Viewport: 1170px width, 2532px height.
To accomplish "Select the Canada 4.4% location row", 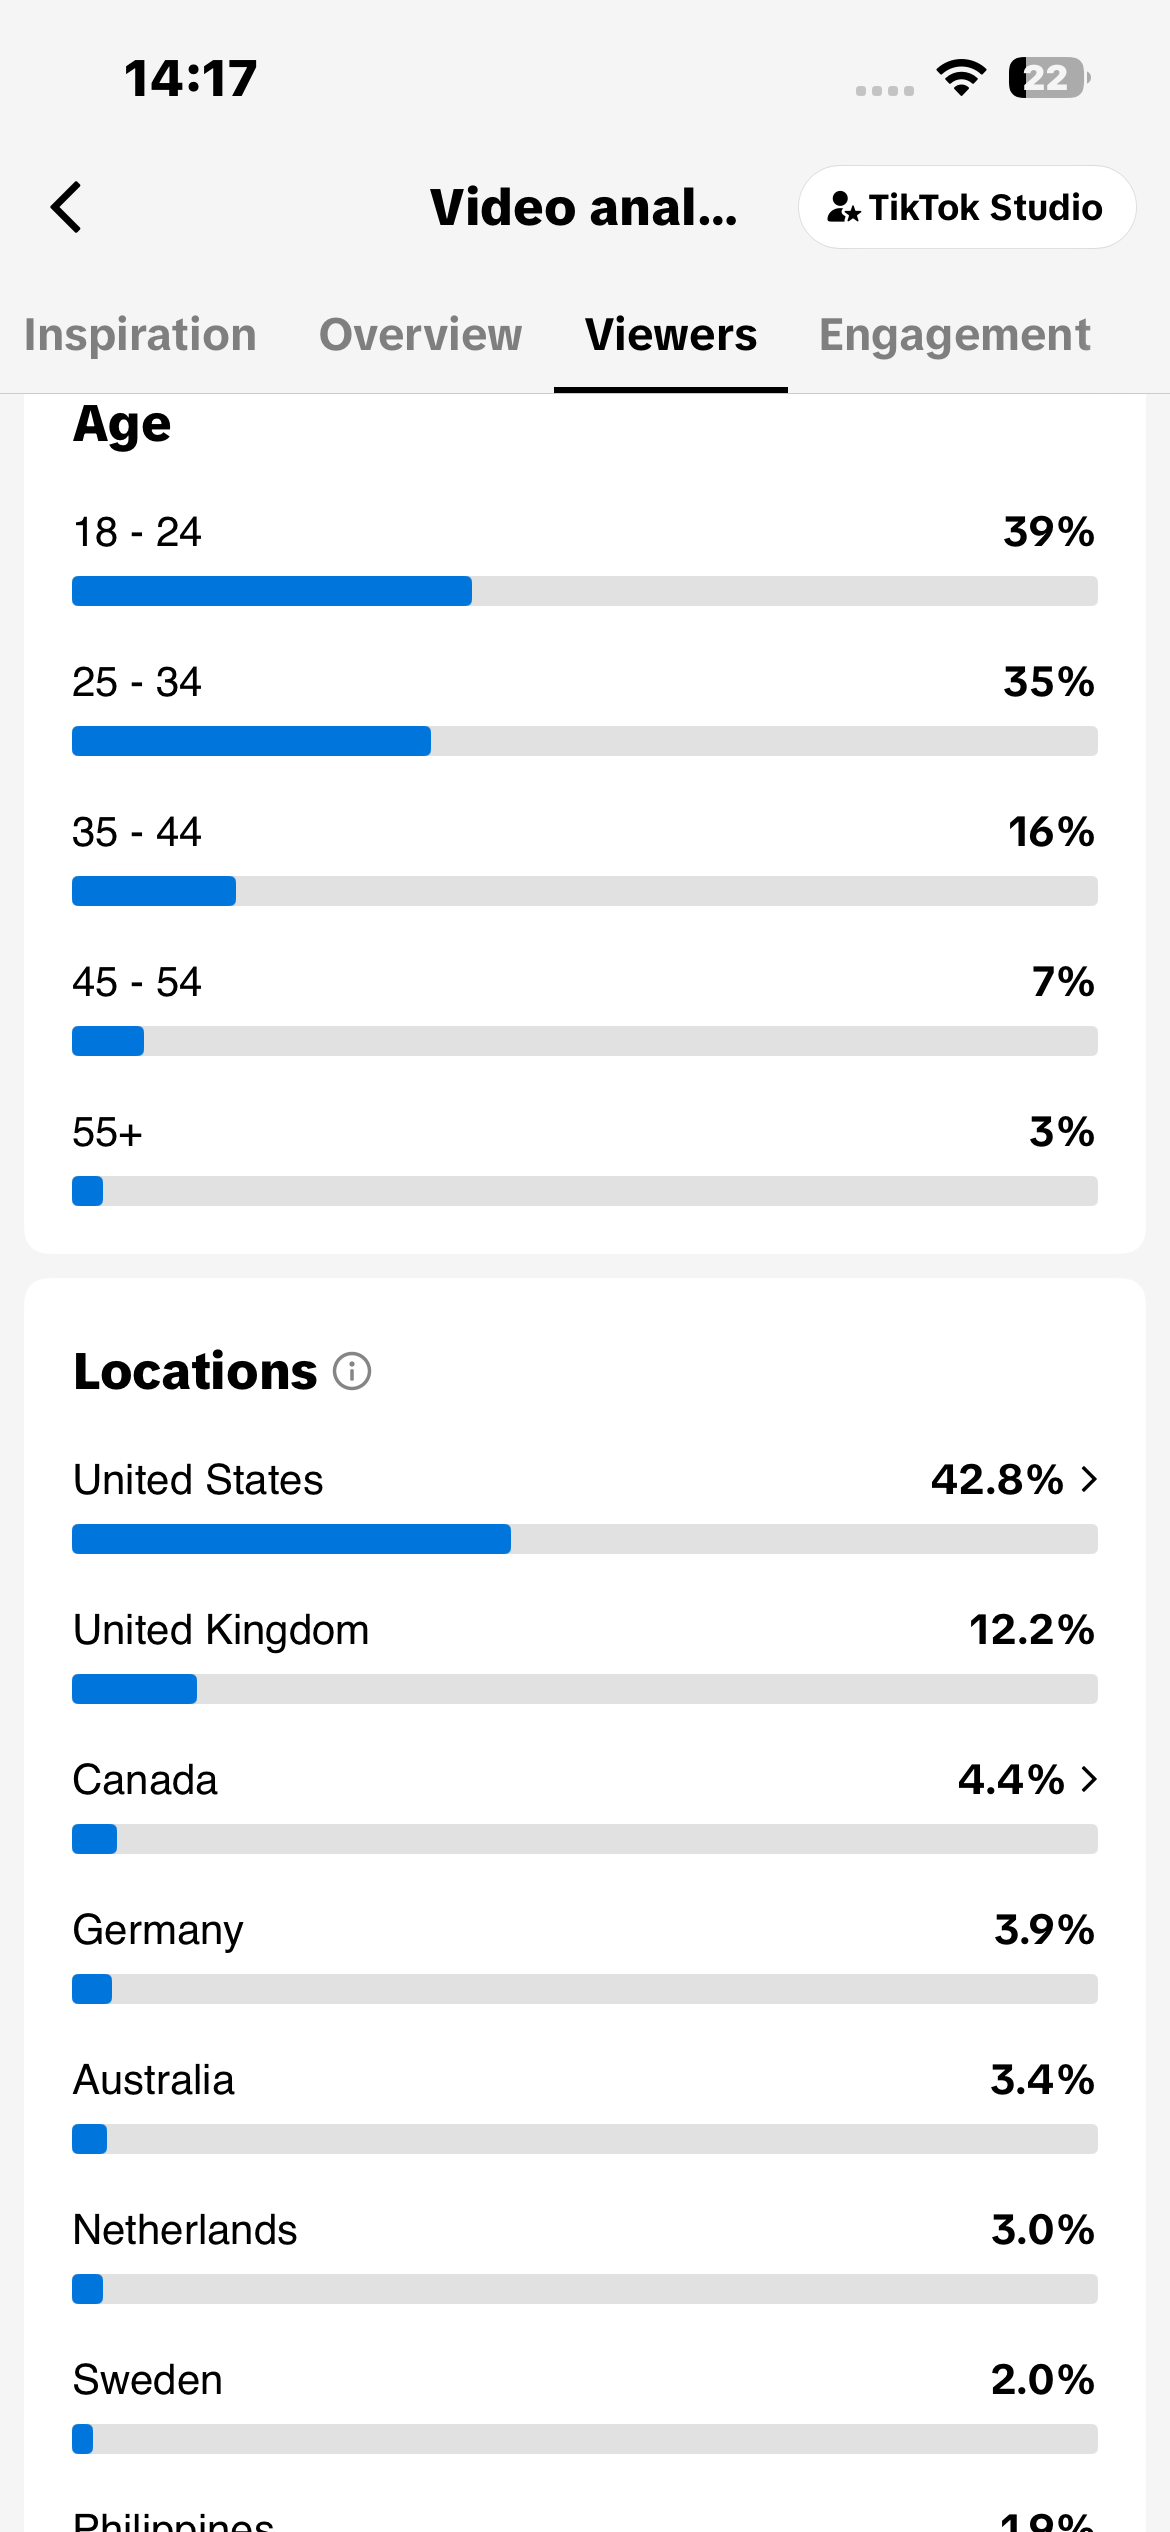I will pyautogui.click(x=585, y=1805).
